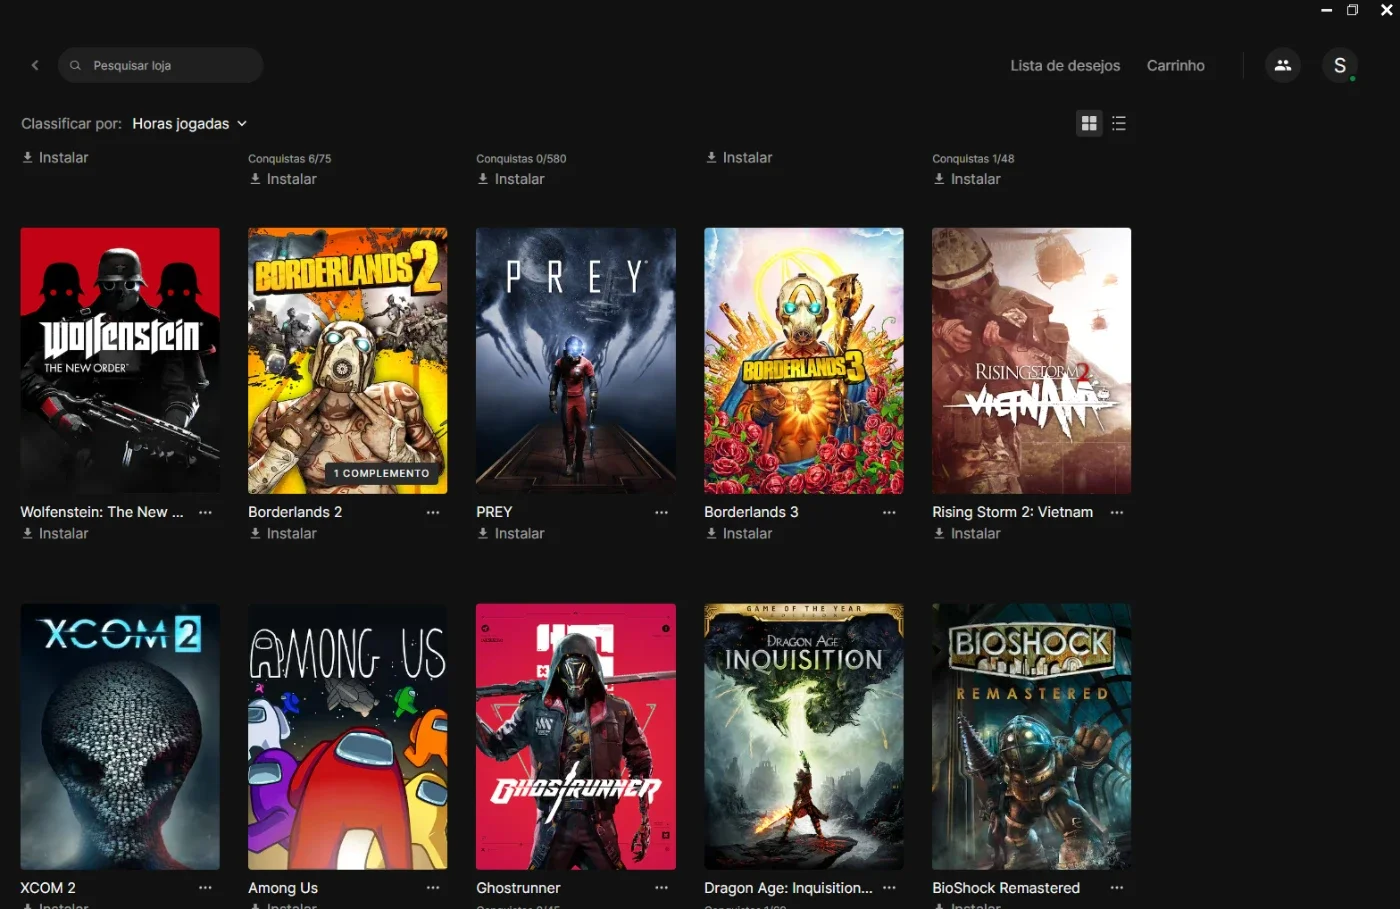Close the launcher window
1400x909 pixels.
point(1386,10)
